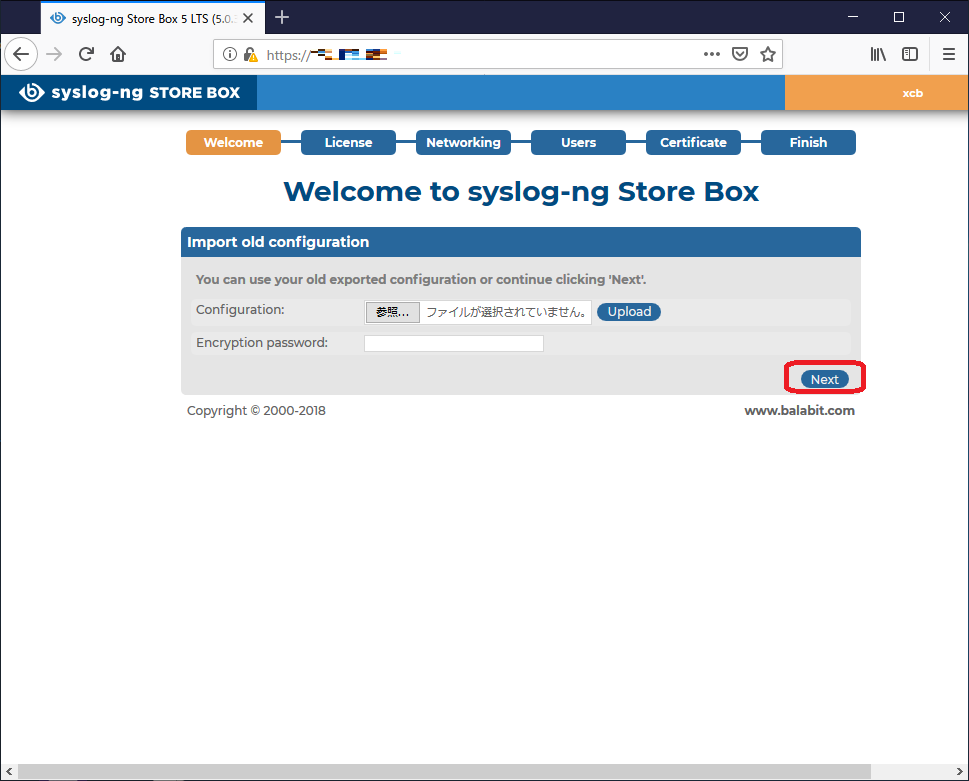Click the scrollbar right arrow
Image resolution: width=969 pixels, height=781 pixels.
(x=960, y=772)
